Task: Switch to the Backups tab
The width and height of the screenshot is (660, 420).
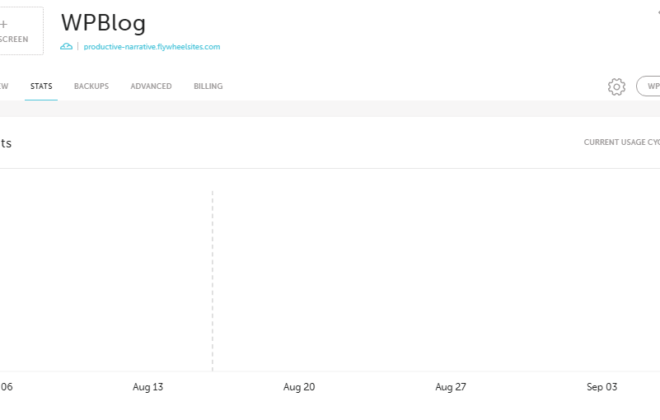Action: [x=91, y=86]
